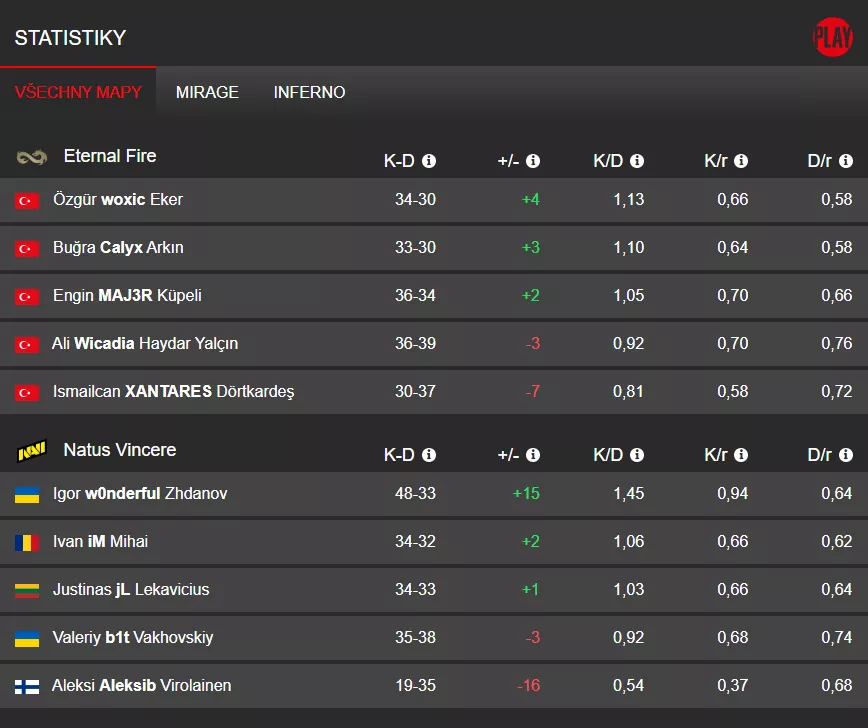Click the Ukrainian flag next to w0nderful
Image resolution: width=868 pixels, height=728 pixels.
[26, 494]
